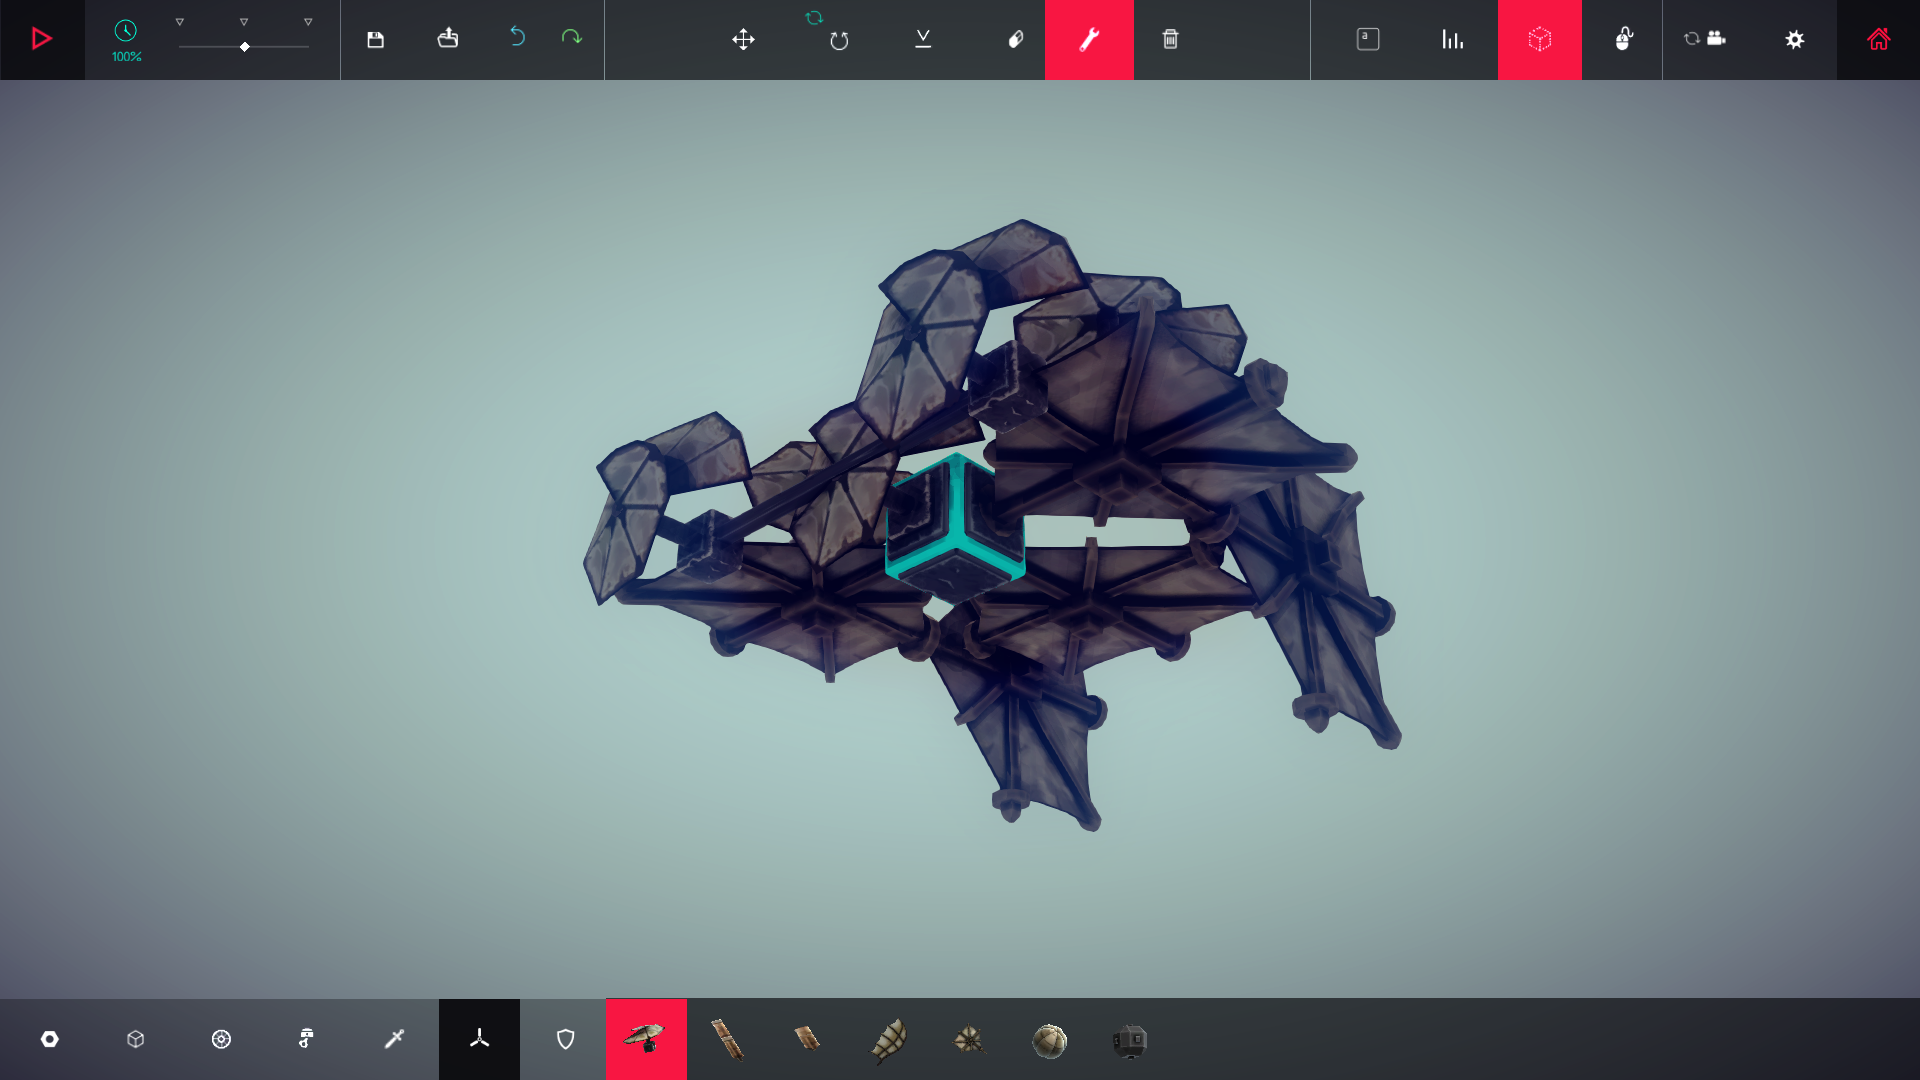Toggle the wrench key mapper tool
Image resolution: width=1920 pixels, height=1080 pixels.
coord(1089,40)
